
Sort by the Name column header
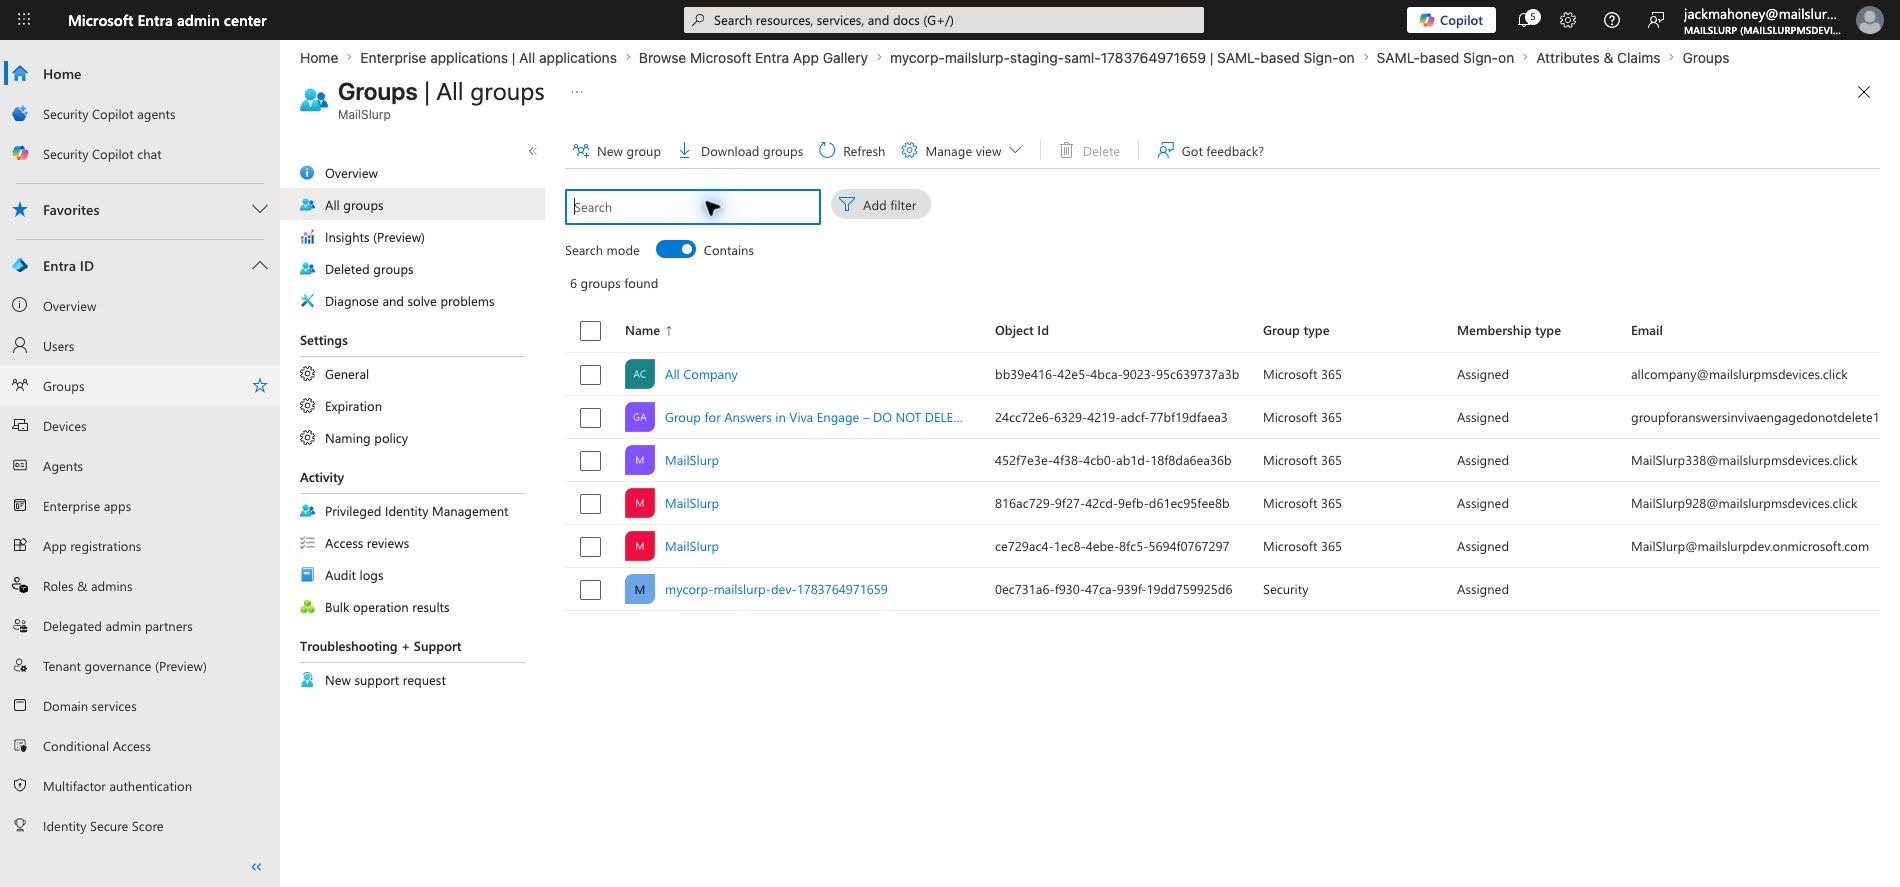pos(648,331)
